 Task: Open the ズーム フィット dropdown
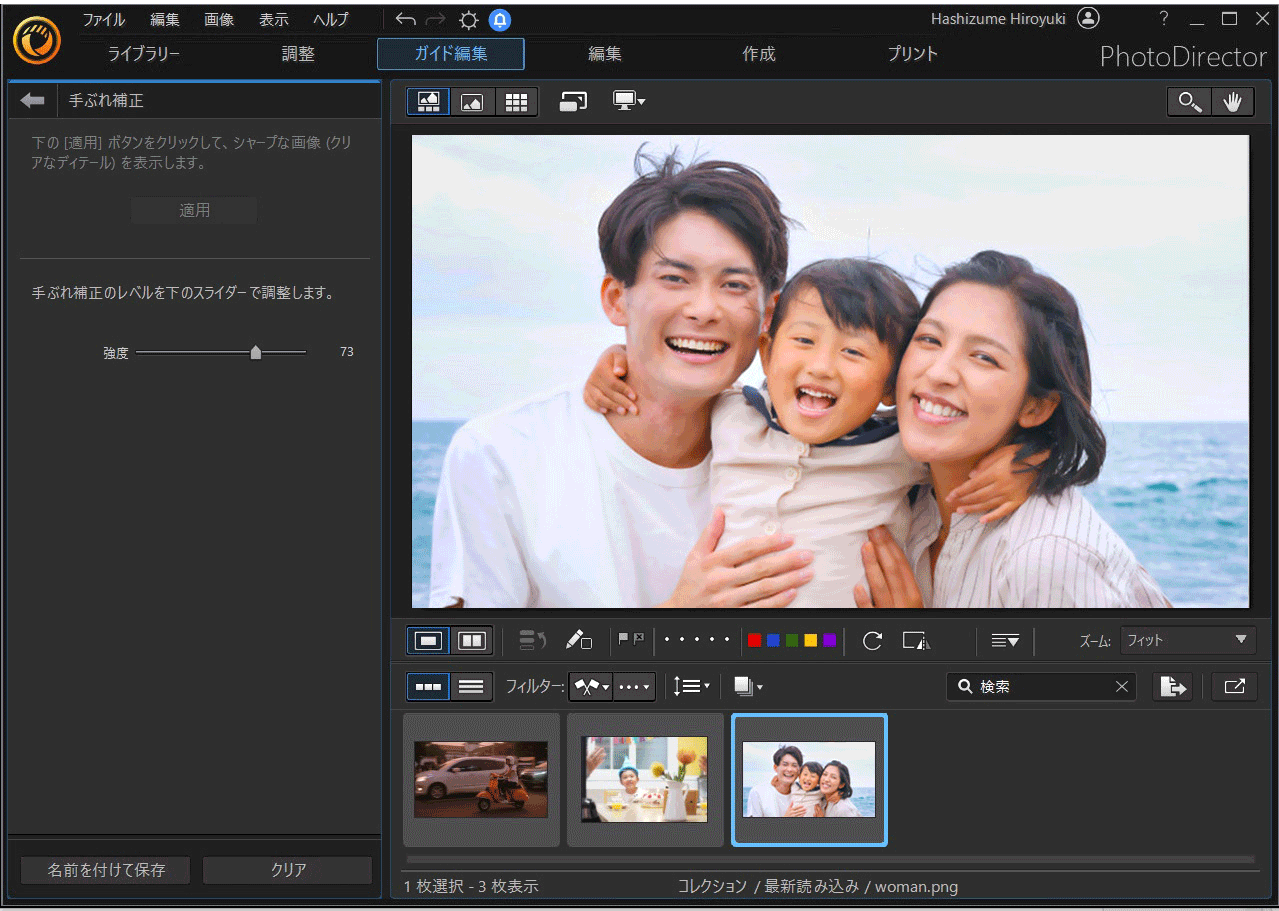point(1188,641)
